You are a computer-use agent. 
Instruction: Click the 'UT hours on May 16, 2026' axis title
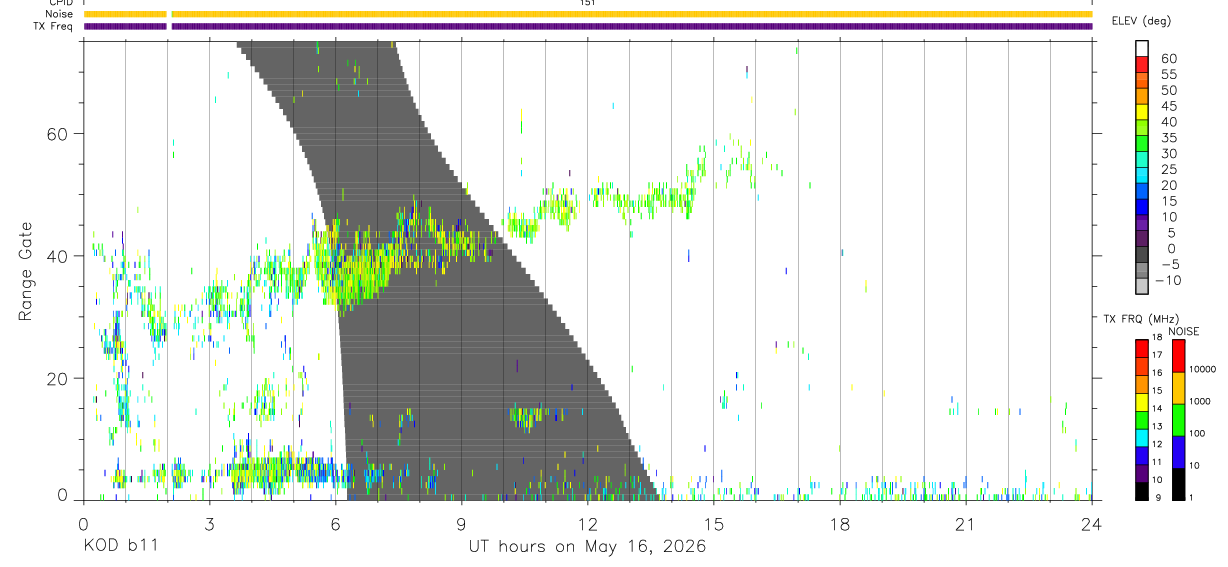point(588,547)
